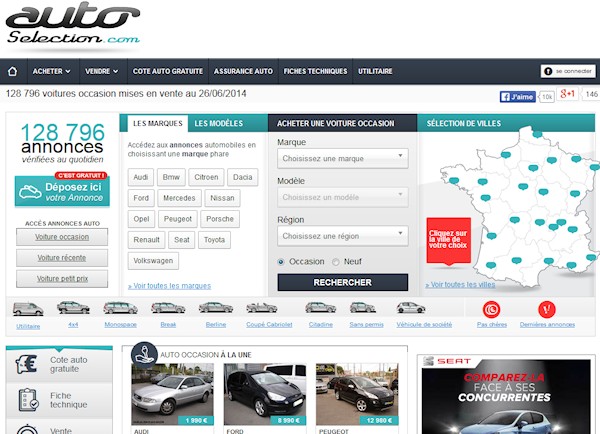
Task: Select the northernmost city marker on map
Action: (537, 134)
